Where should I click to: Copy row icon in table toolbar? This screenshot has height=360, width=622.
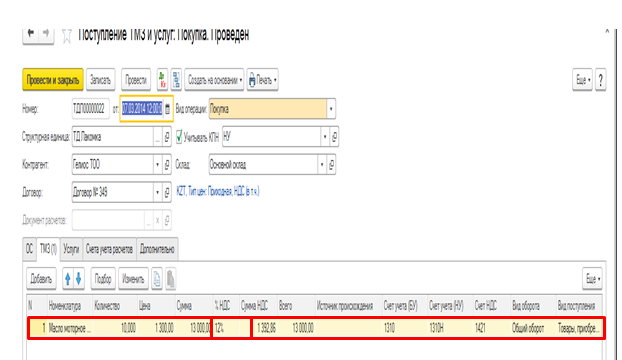click(x=157, y=279)
